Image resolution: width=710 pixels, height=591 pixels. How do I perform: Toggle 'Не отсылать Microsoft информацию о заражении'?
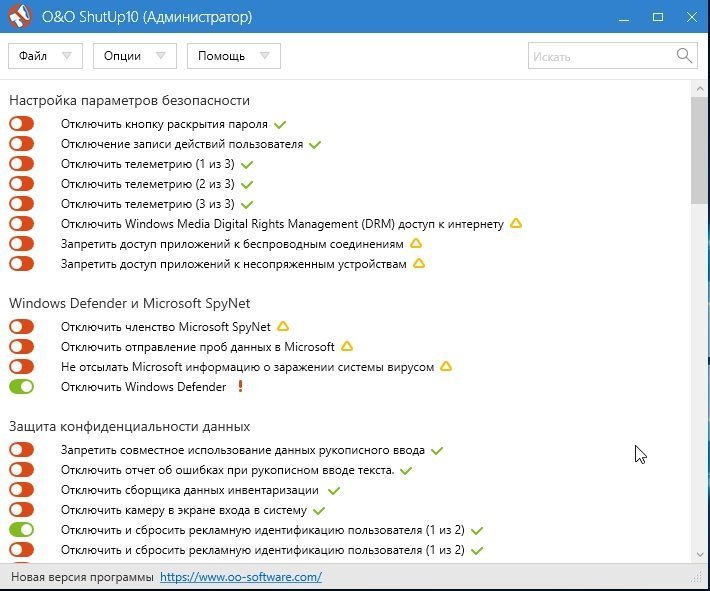(21, 366)
